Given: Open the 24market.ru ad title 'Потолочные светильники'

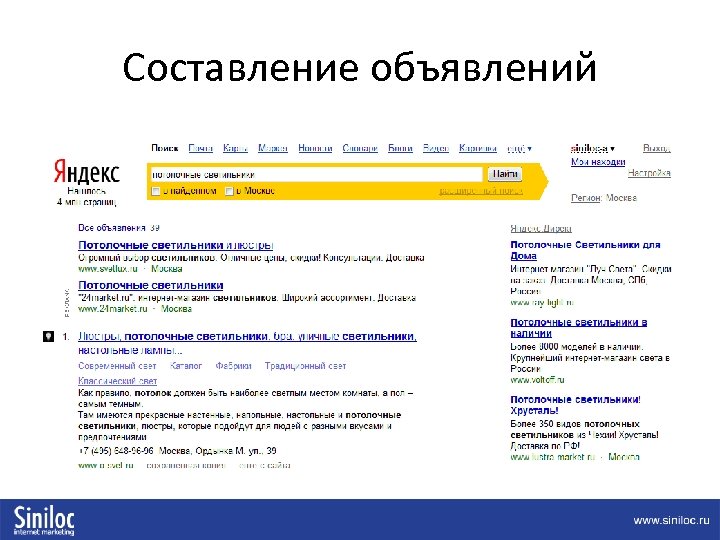Looking at the screenshot, I should [x=151, y=286].
